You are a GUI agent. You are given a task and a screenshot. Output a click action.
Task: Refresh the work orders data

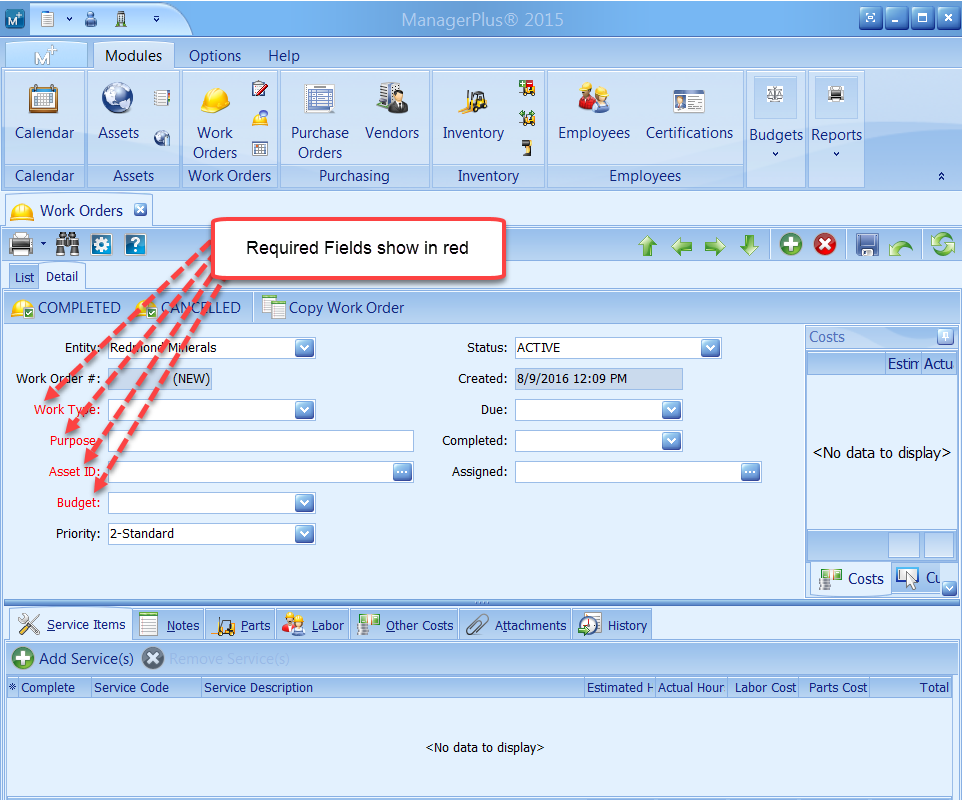click(943, 244)
